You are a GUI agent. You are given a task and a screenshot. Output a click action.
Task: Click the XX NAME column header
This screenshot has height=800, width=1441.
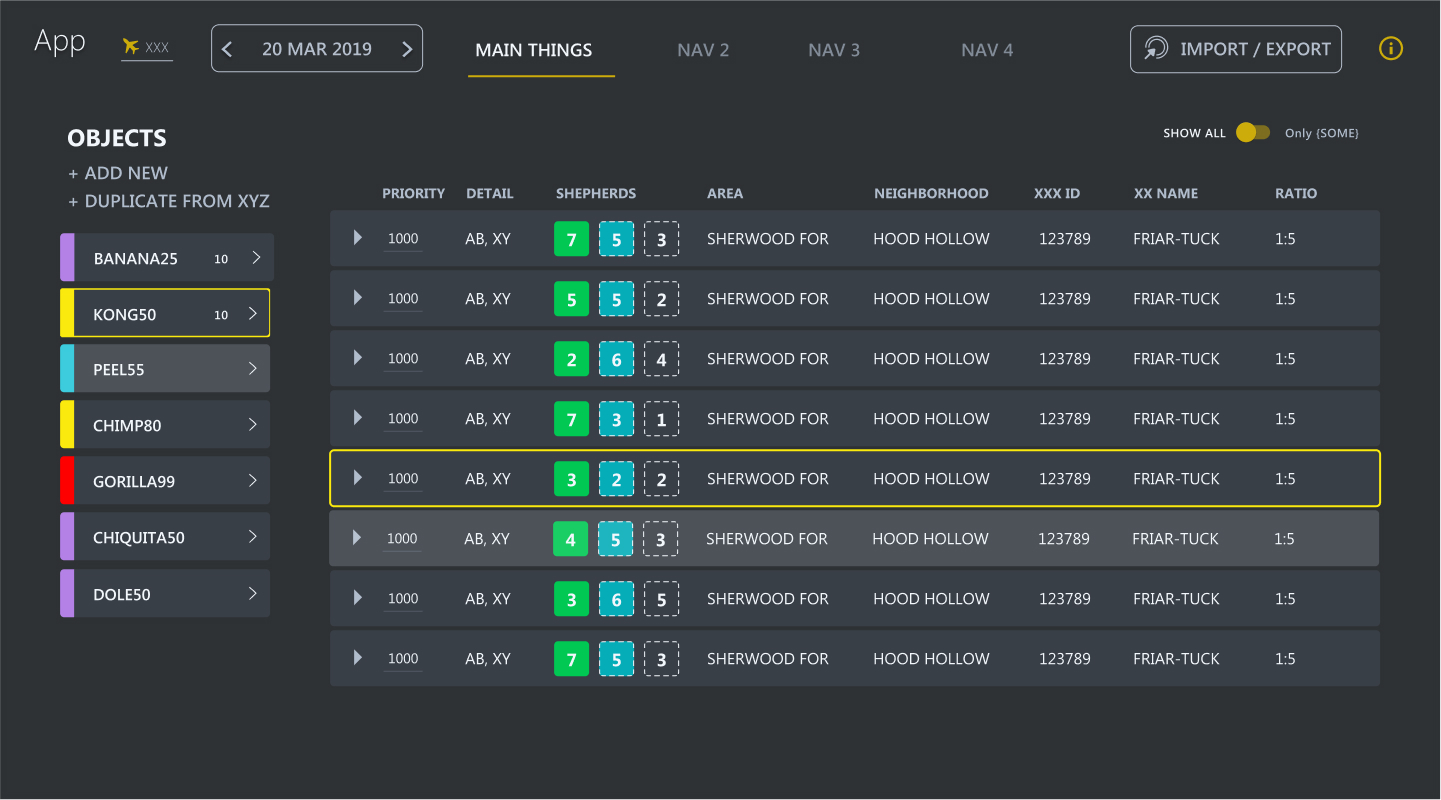pos(1166,193)
